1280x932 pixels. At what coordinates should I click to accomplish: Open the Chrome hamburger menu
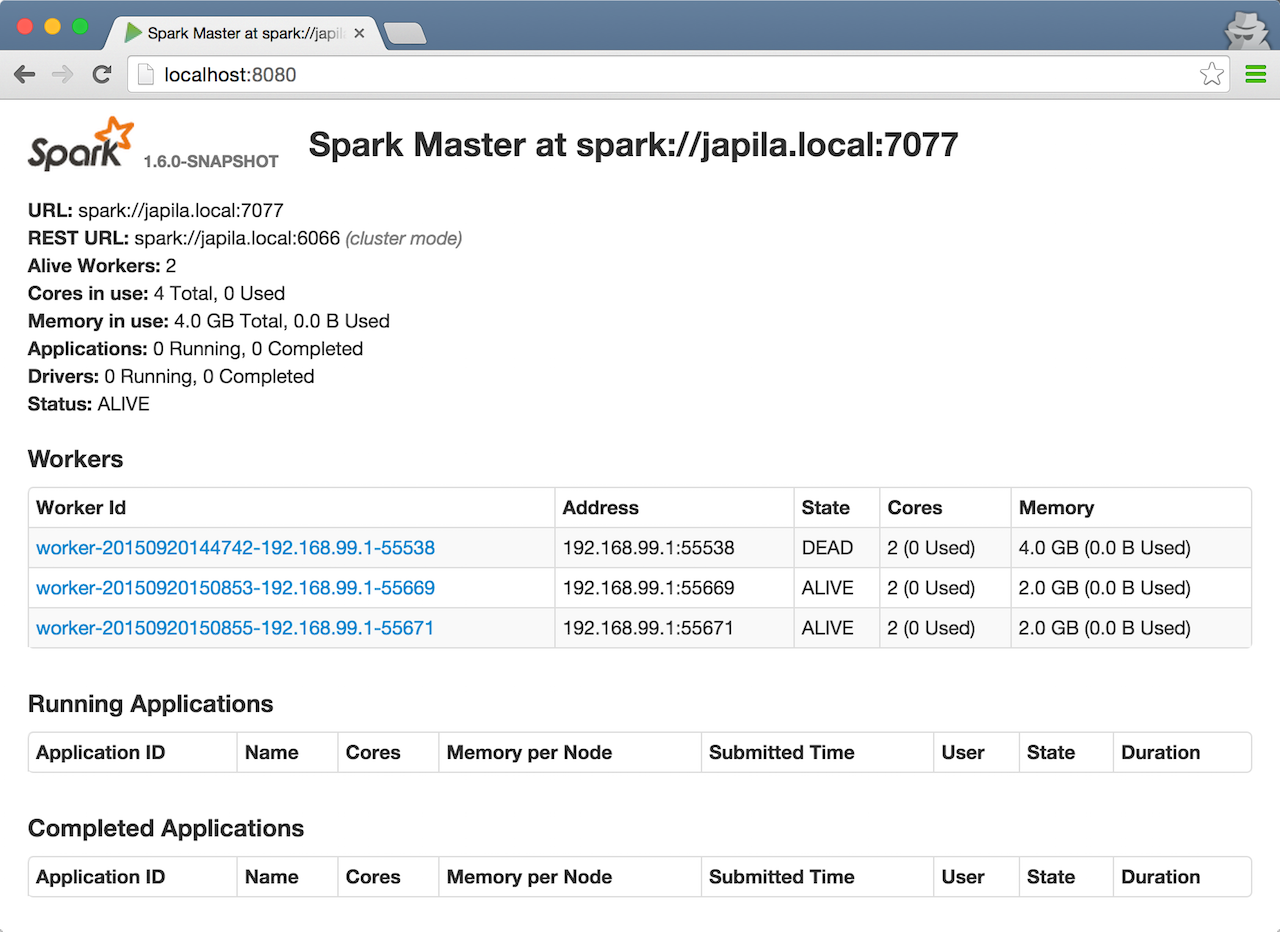coord(1255,75)
